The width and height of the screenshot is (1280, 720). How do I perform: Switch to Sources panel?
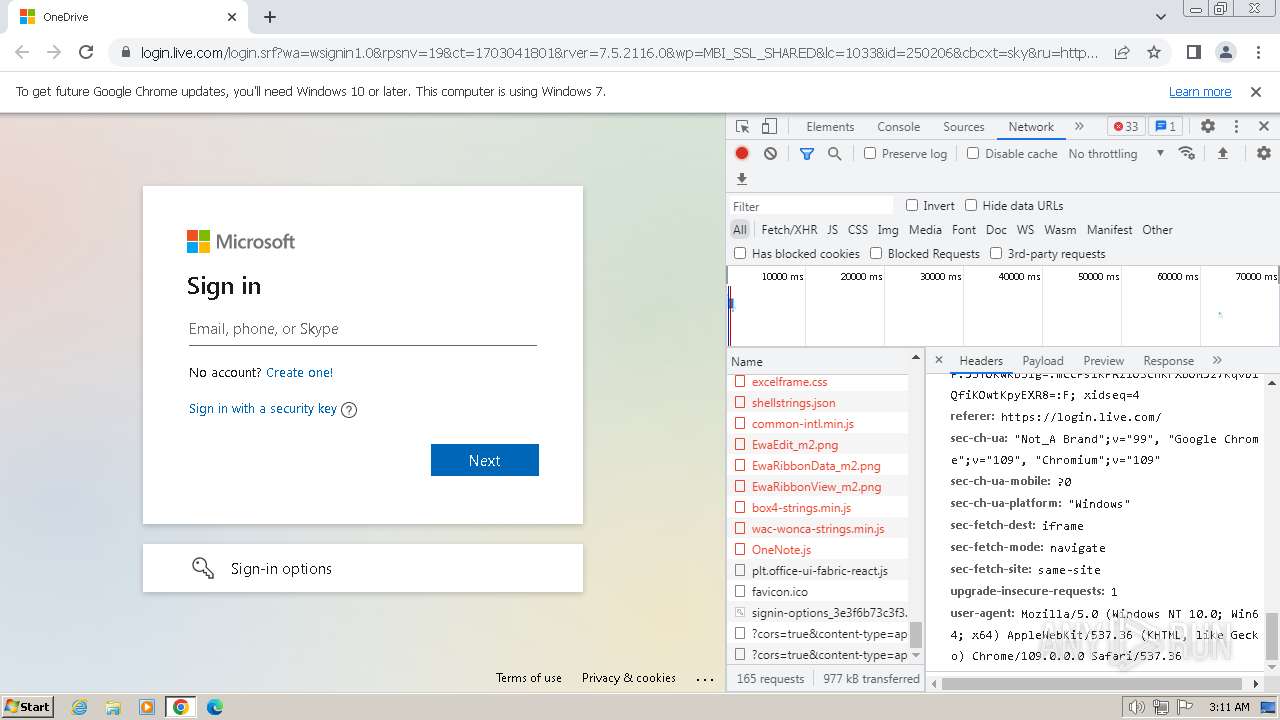964,127
